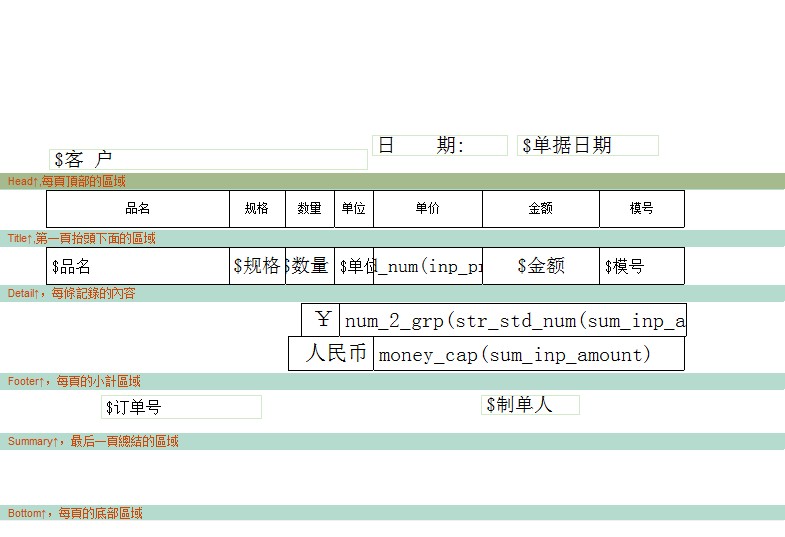Click the Detail band separator bar

tap(392, 293)
